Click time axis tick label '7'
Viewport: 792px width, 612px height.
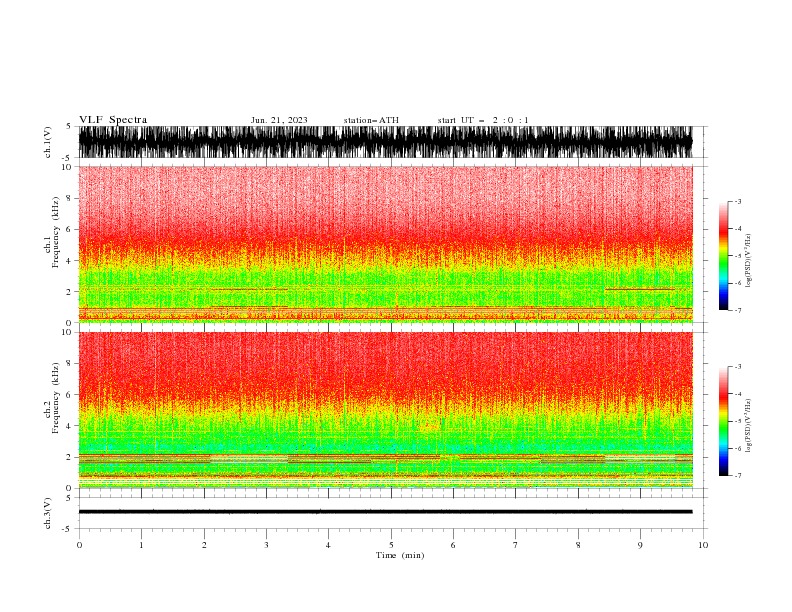coord(516,545)
